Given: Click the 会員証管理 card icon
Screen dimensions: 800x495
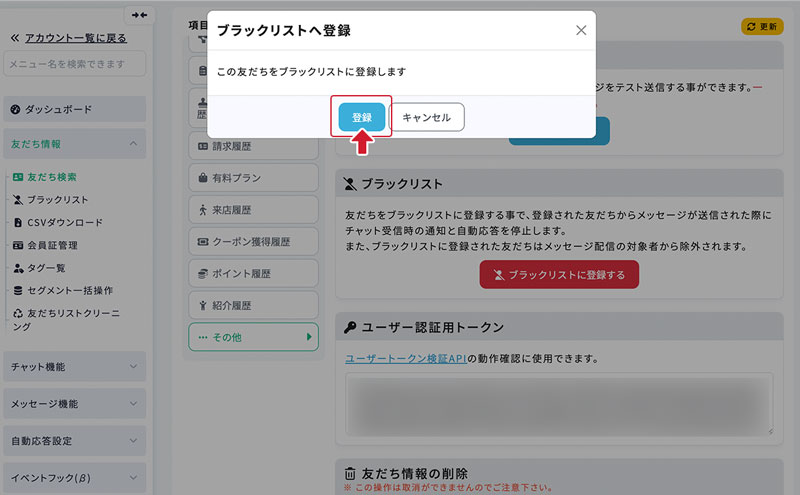Looking at the screenshot, I should [x=17, y=245].
